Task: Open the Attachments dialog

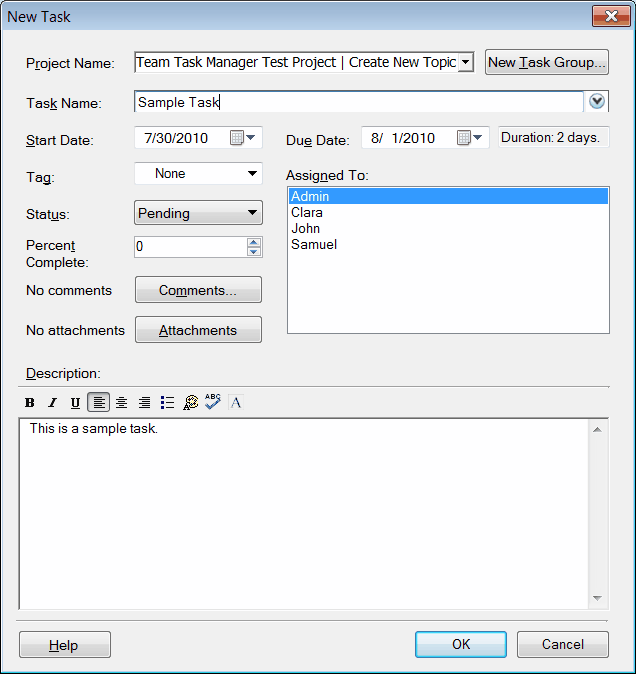Action: point(198,330)
